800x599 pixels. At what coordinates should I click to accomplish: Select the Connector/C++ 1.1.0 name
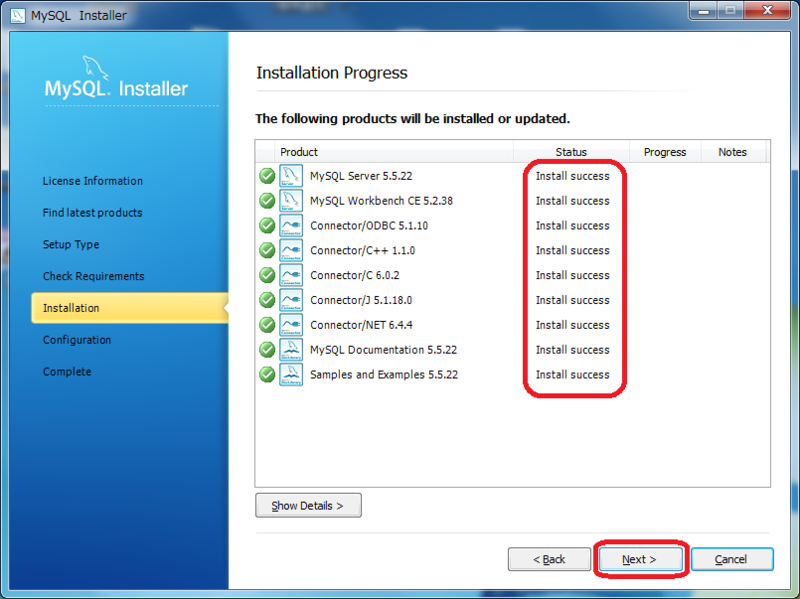(362, 251)
